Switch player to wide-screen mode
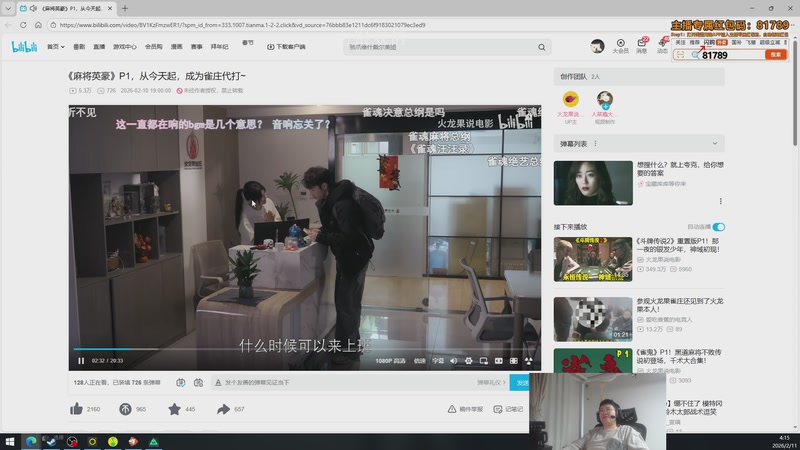 (x=498, y=361)
